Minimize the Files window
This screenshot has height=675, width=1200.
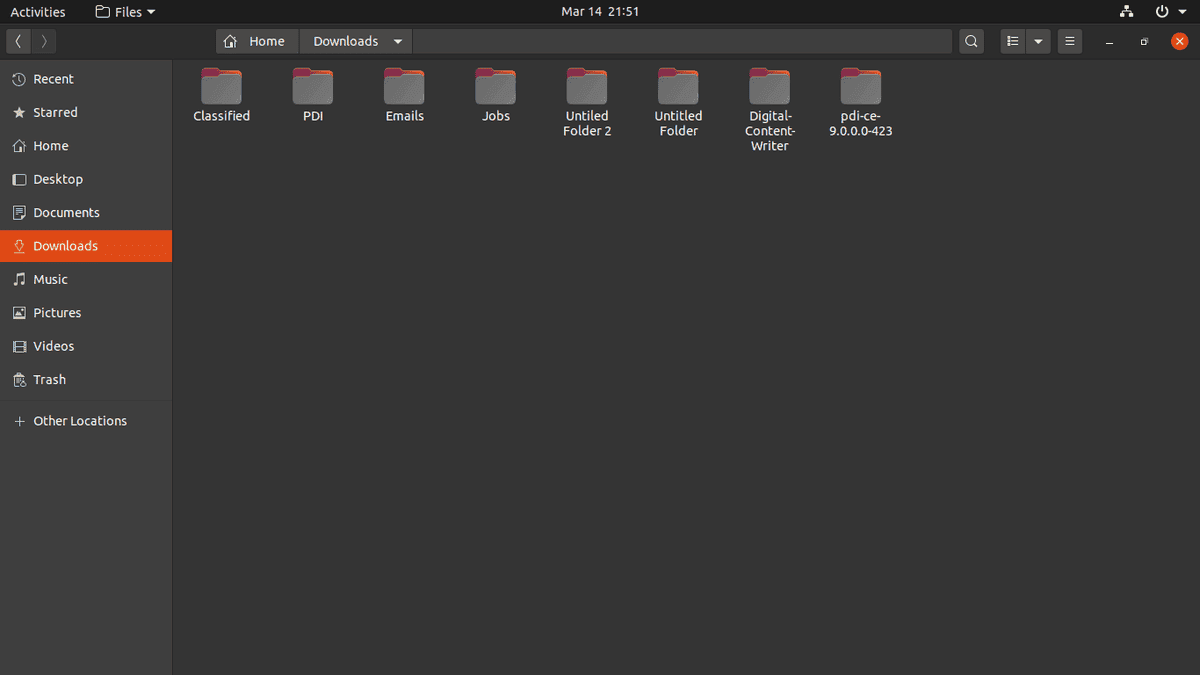(x=1110, y=42)
